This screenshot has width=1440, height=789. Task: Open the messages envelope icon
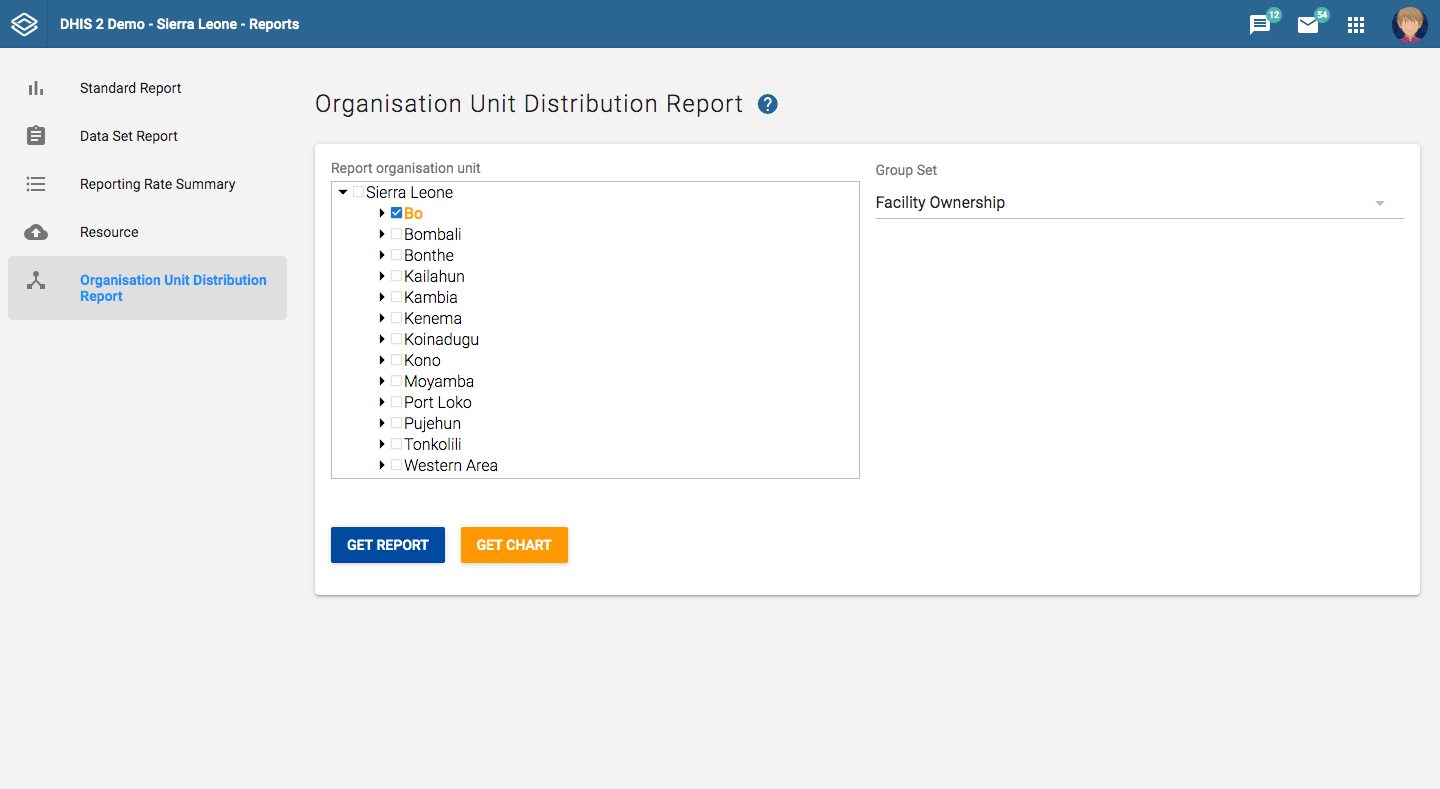tap(1308, 25)
